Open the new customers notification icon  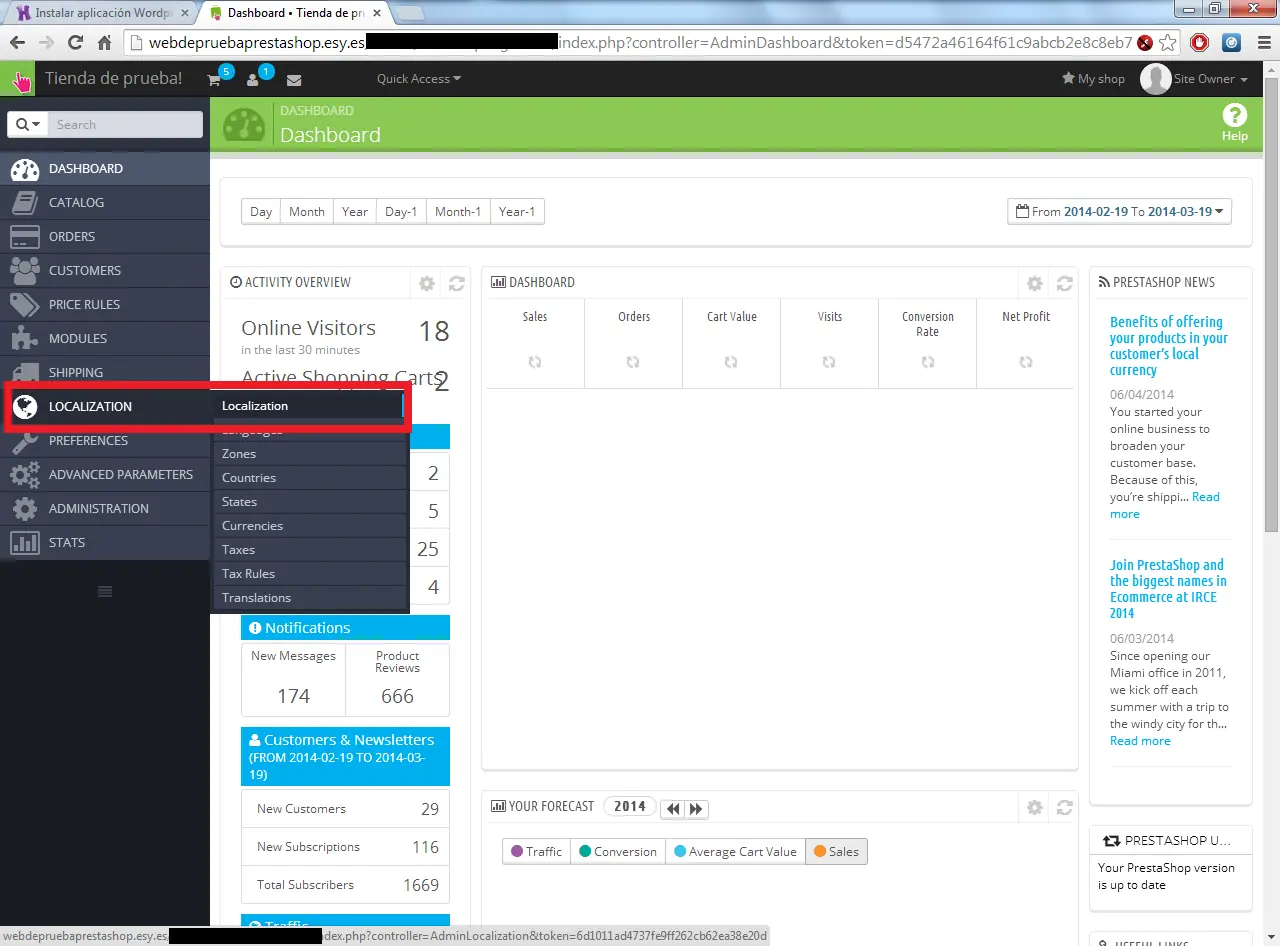253,80
